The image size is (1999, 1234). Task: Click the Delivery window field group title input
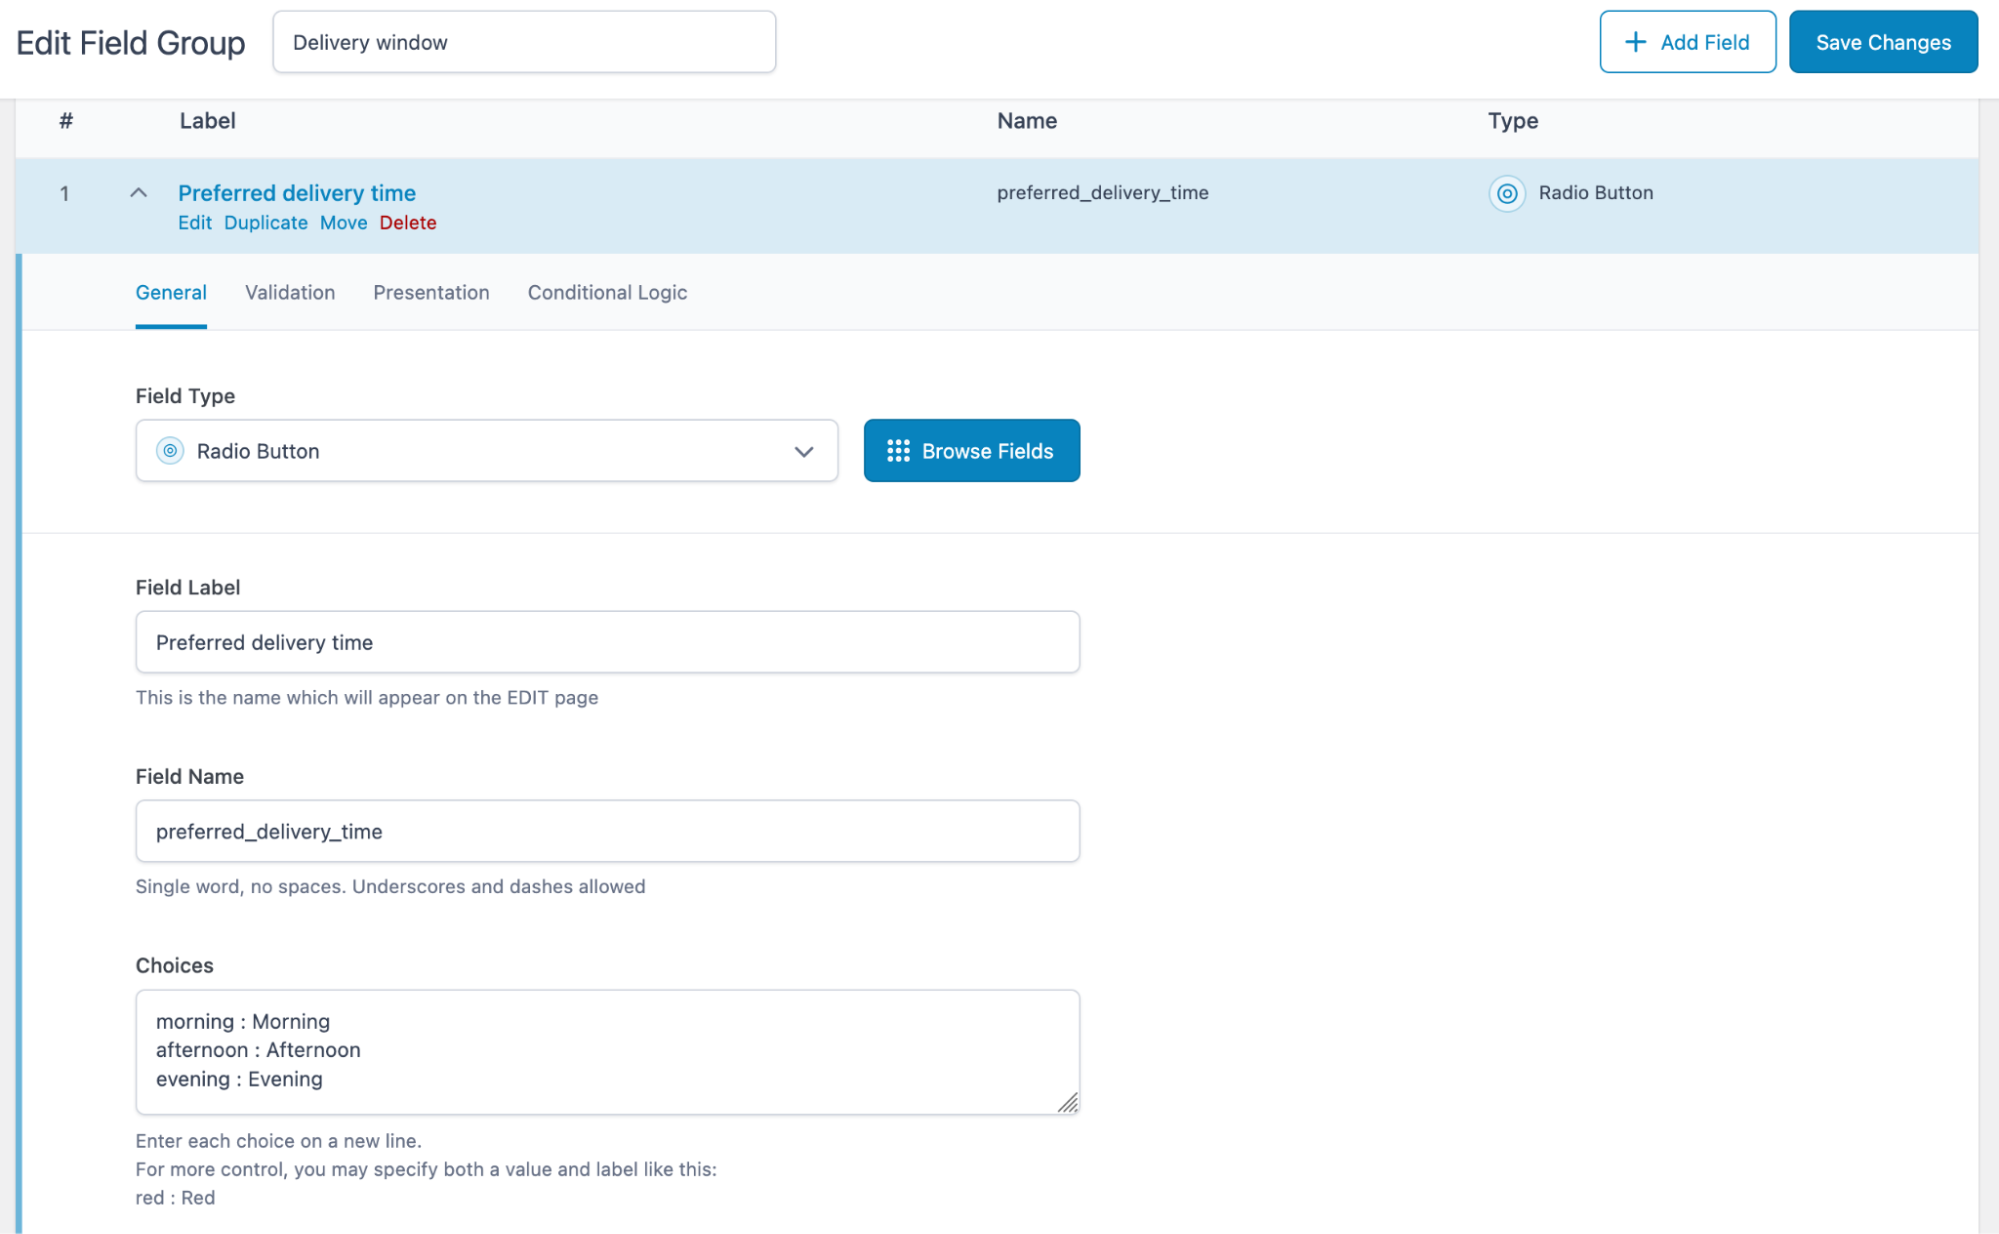pos(524,41)
